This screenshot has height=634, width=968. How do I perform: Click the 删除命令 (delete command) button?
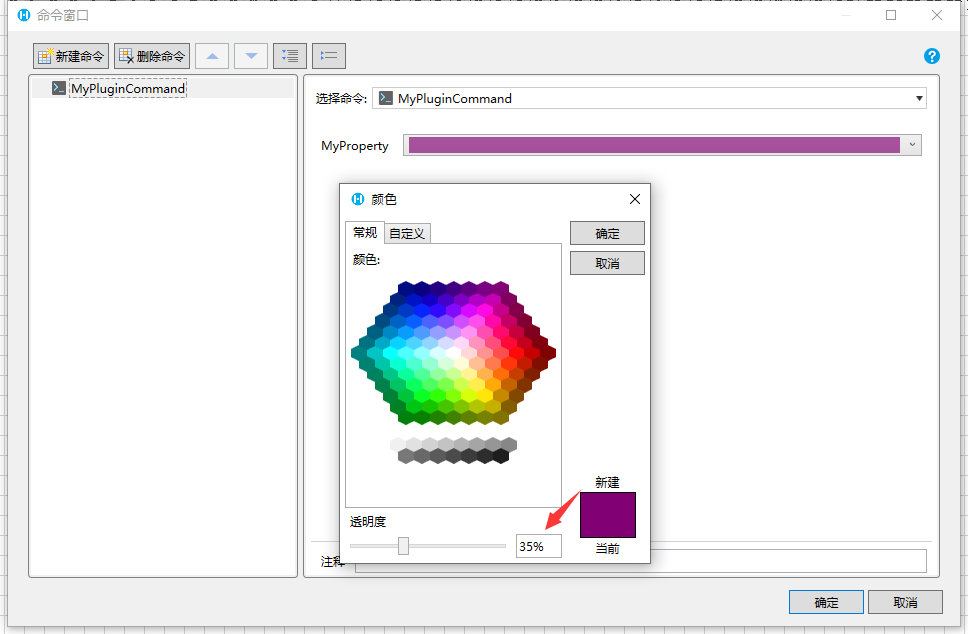pyautogui.click(x=152, y=56)
